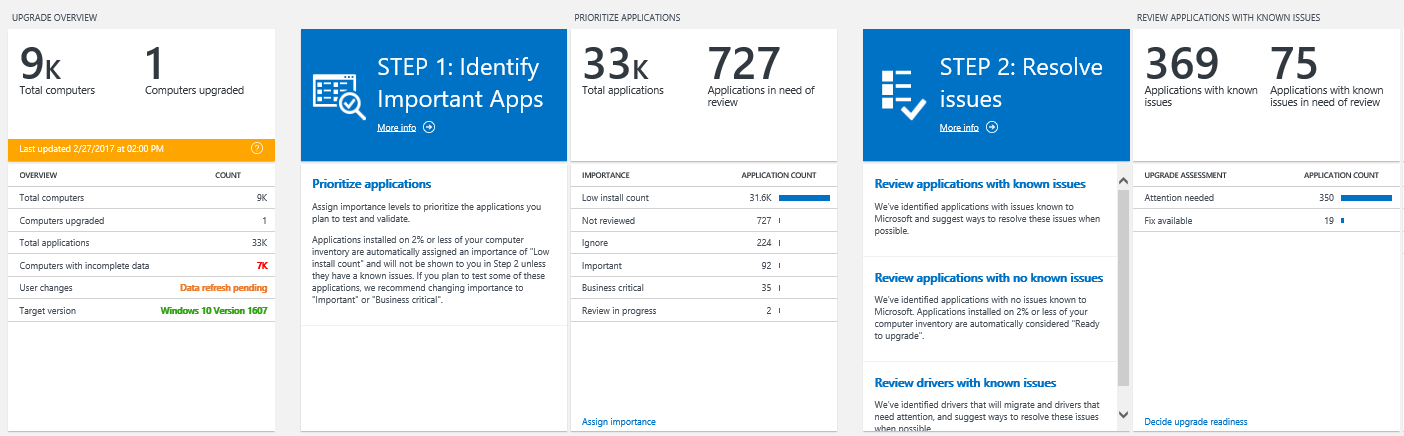Open Step 1 More info link
1404x436 pixels.
tap(397, 128)
